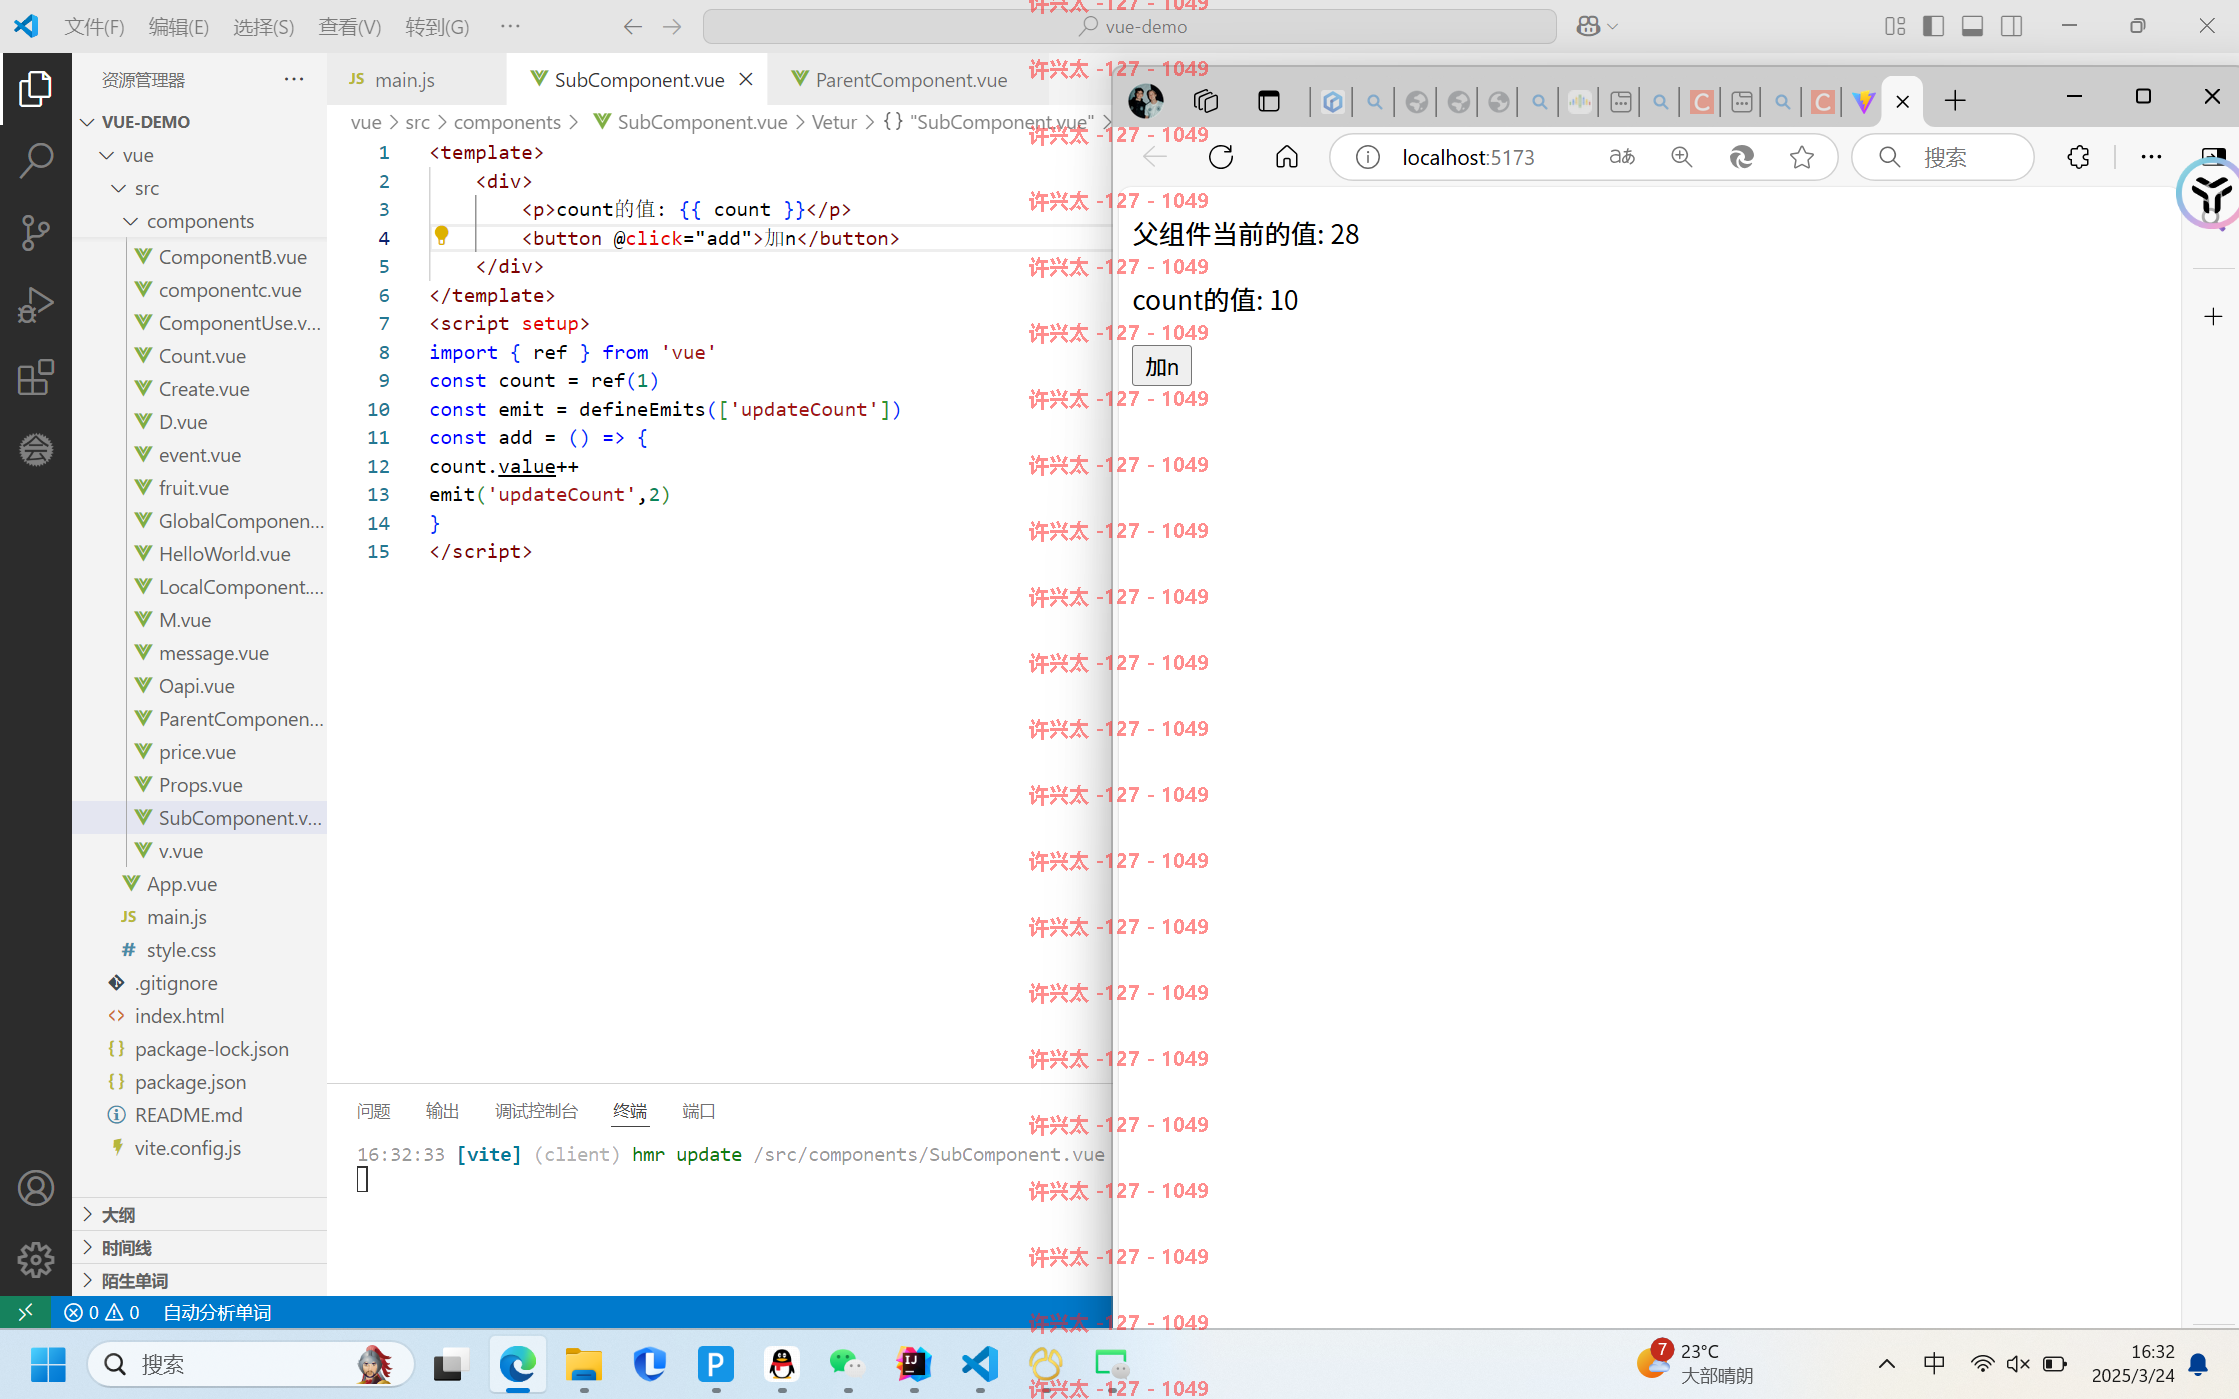Expand the 时间线 timeline section
Image resolution: width=2239 pixels, height=1399 pixels.
pos(127,1247)
